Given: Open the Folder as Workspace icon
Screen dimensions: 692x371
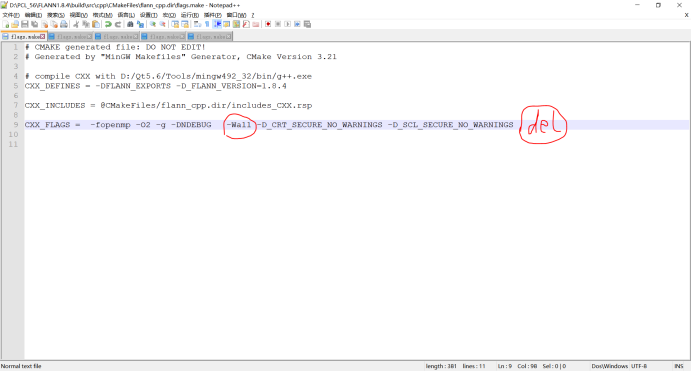Looking at the screenshot, I should (256, 24).
